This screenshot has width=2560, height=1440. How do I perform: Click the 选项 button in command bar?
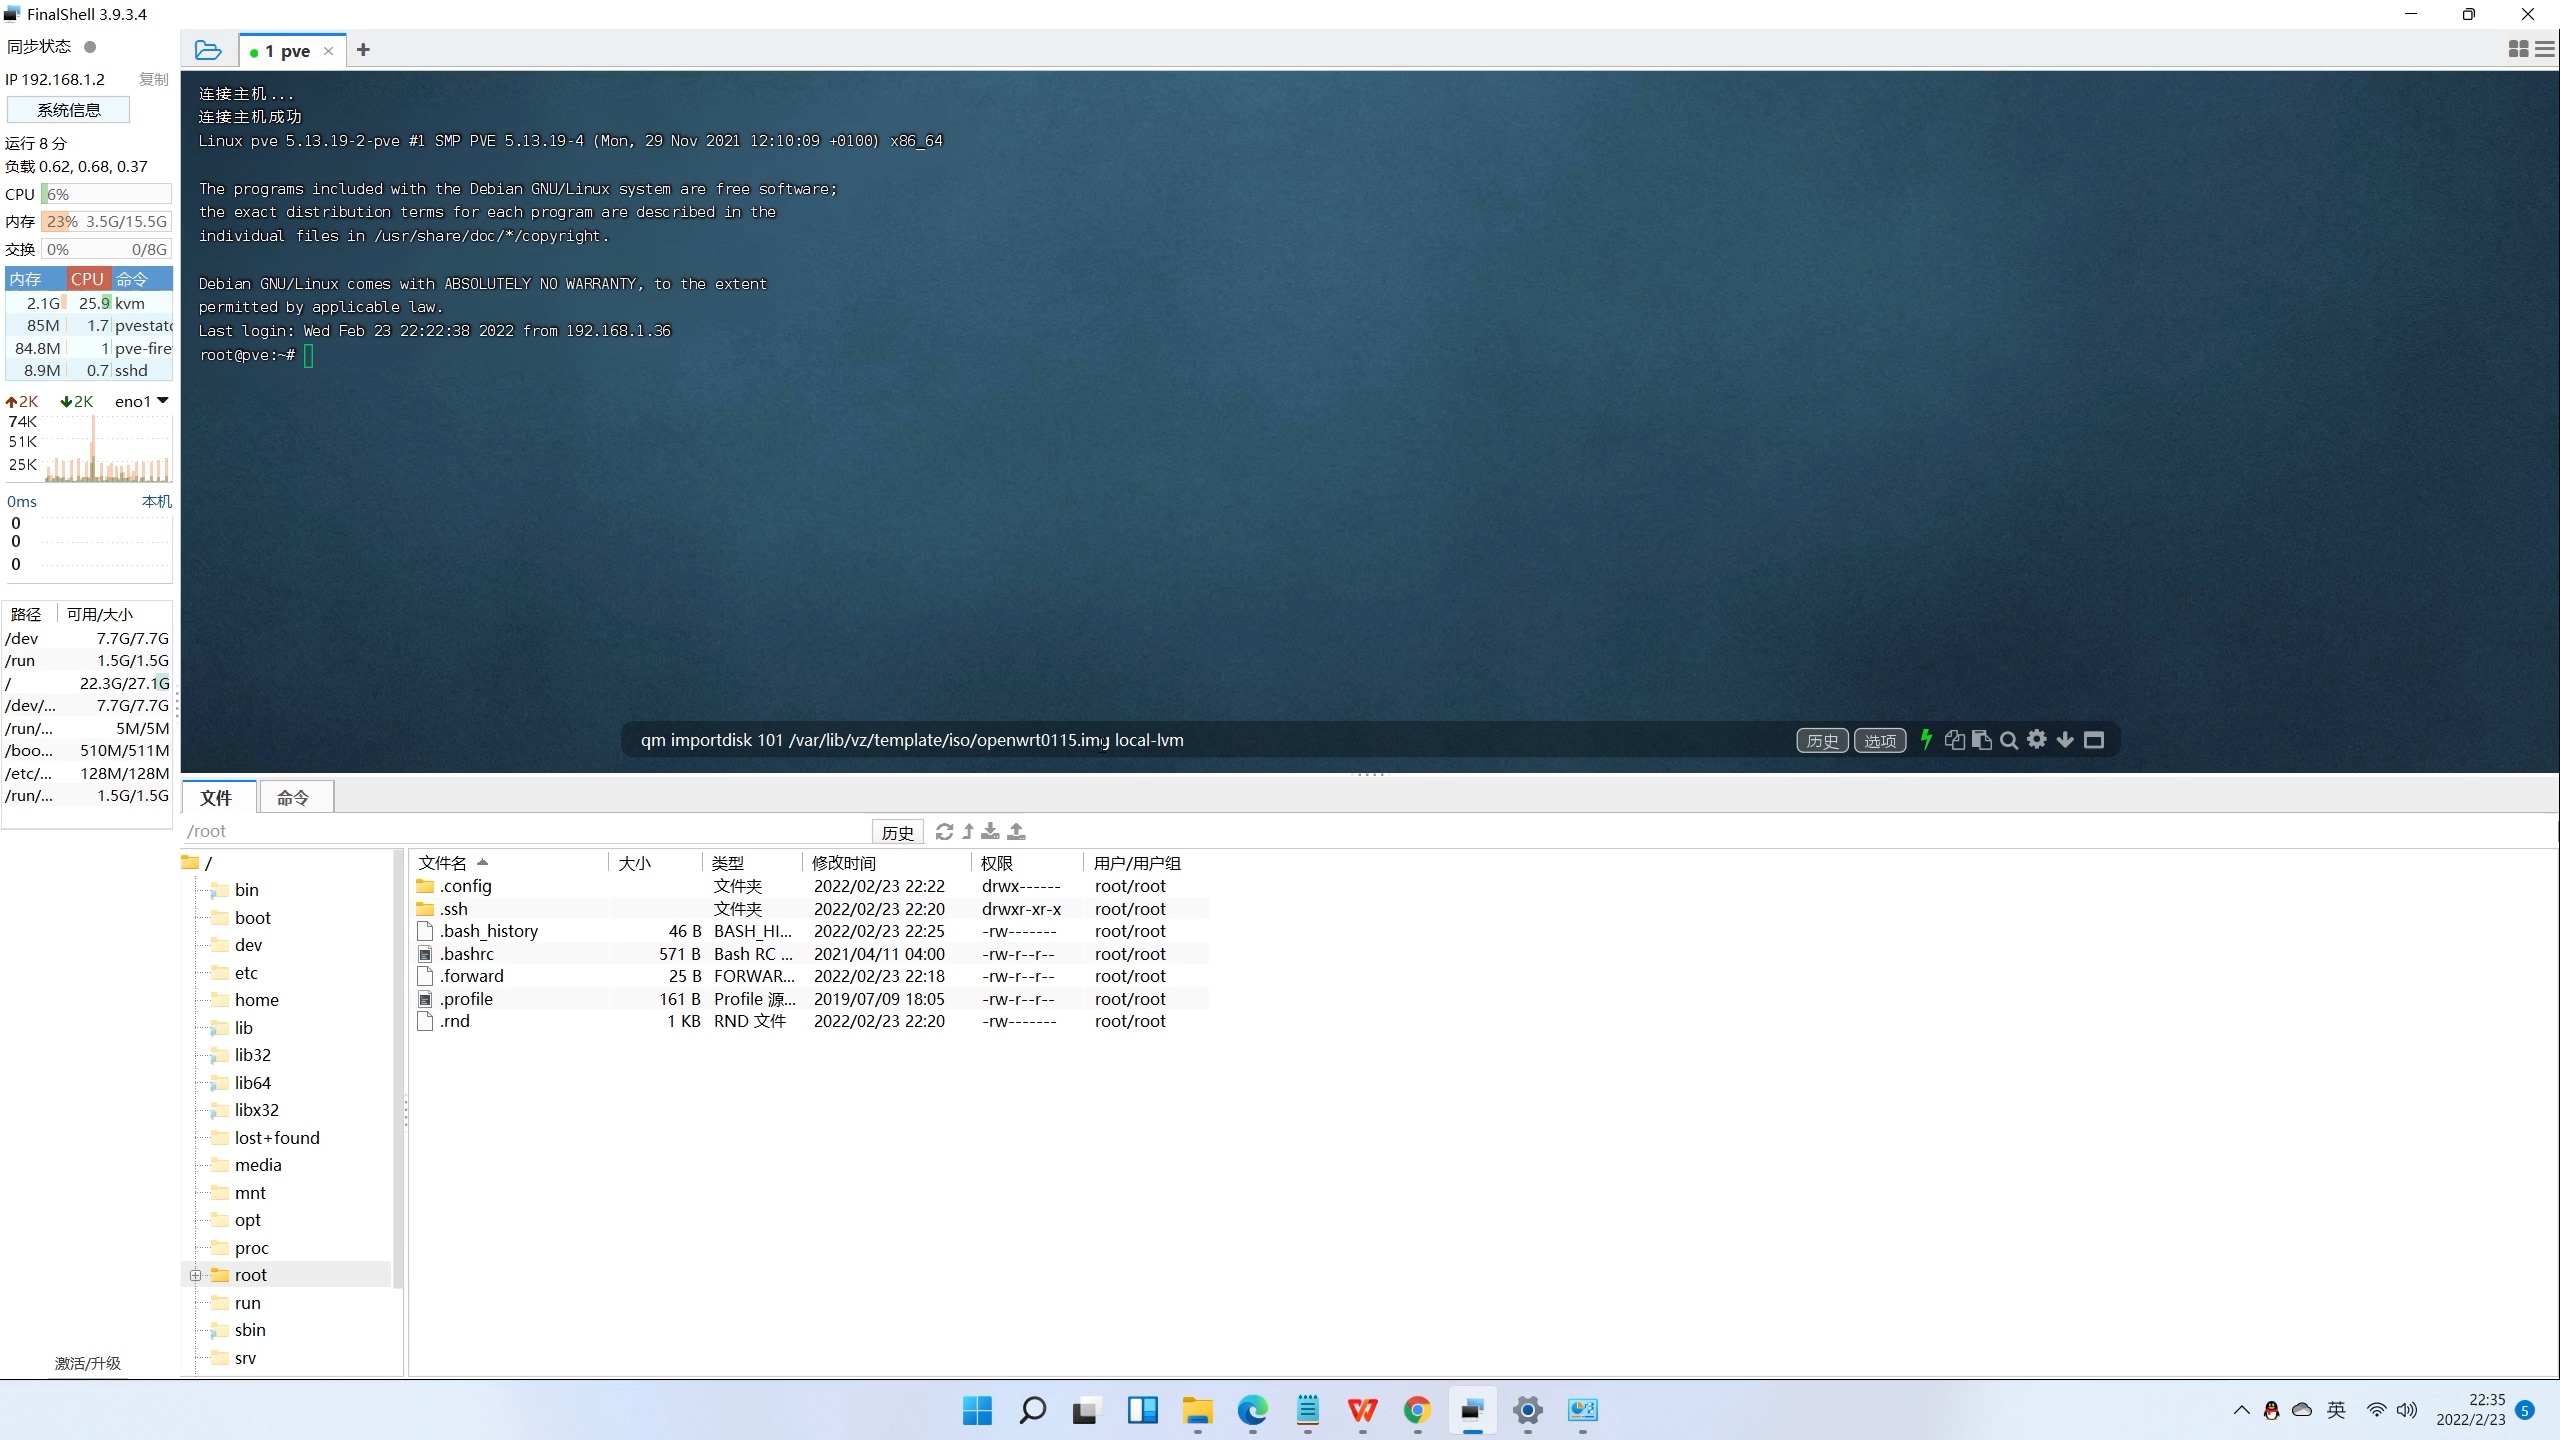point(1879,740)
